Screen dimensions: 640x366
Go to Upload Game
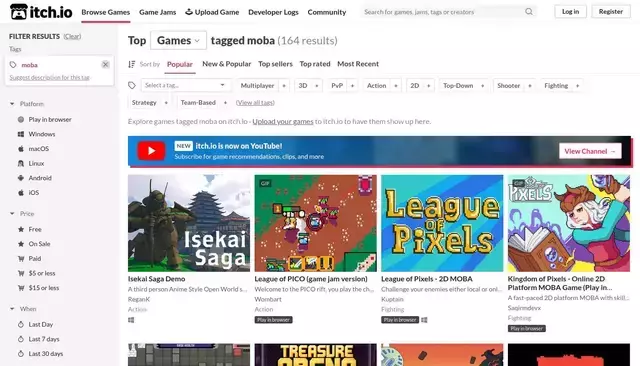[212, 12]
